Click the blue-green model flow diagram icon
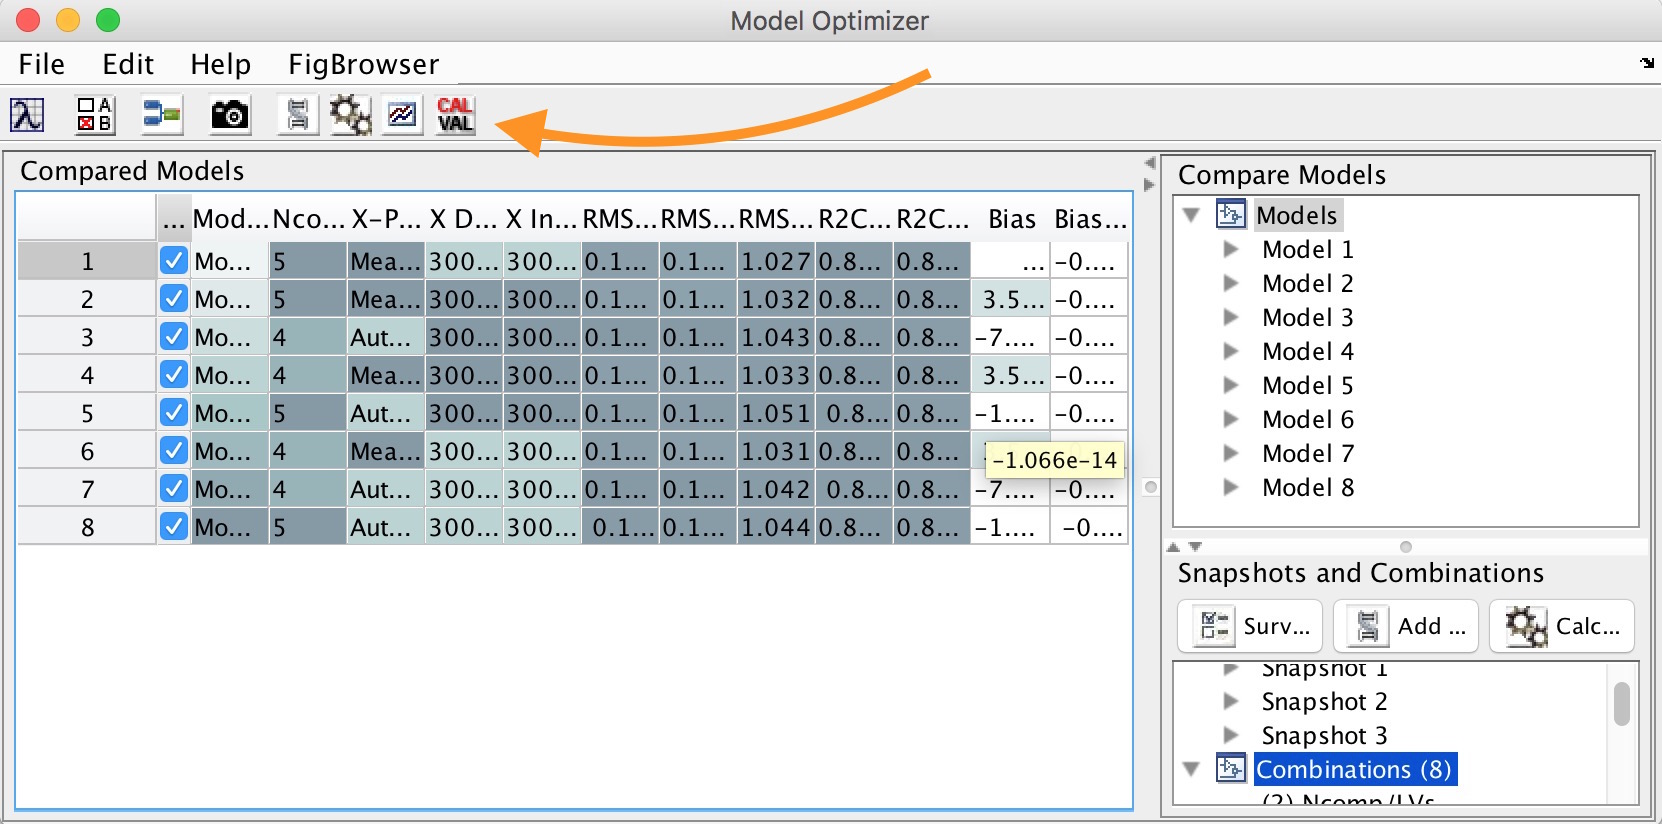 [161, 115]
